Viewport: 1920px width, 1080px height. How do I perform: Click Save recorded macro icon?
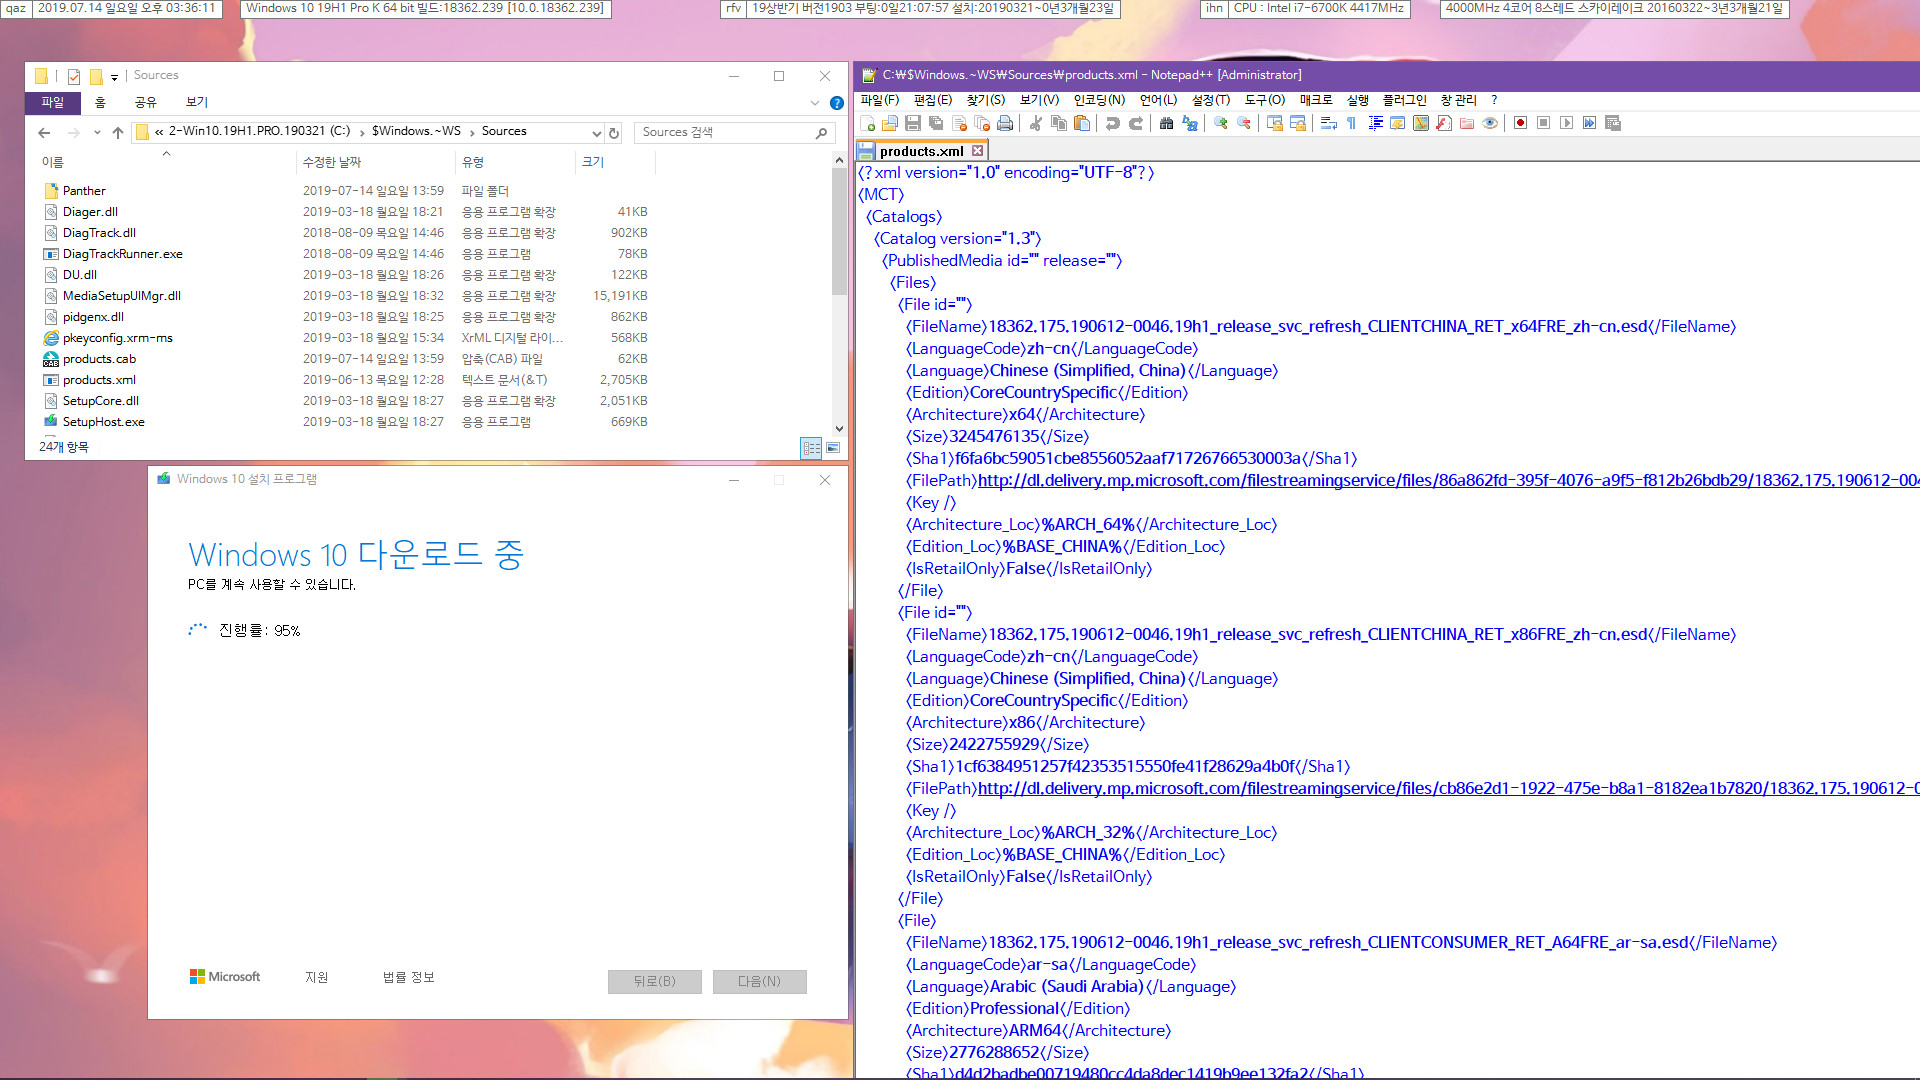pyautogui.click(x=1613, y=123)
